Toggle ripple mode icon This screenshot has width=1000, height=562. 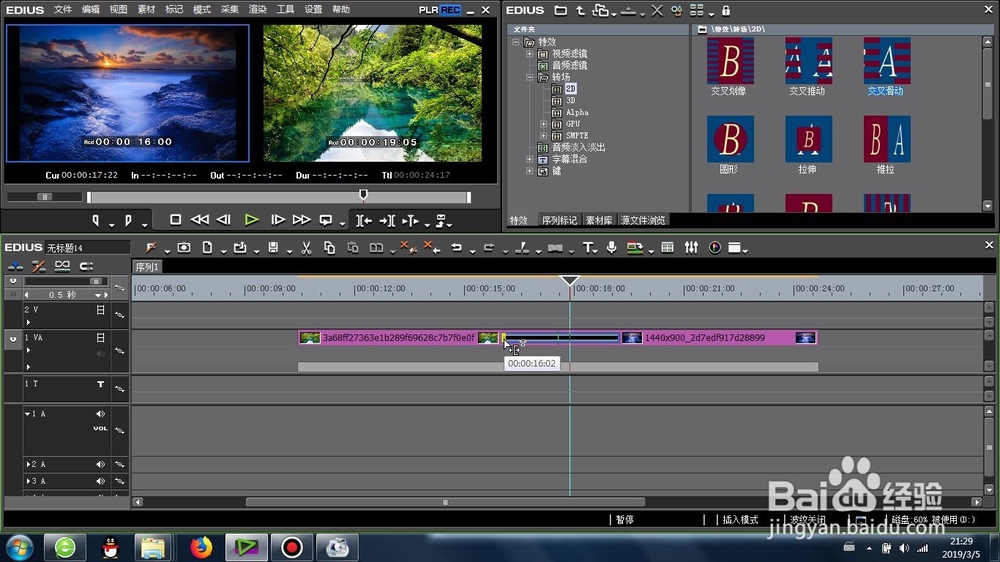point(38,266)
